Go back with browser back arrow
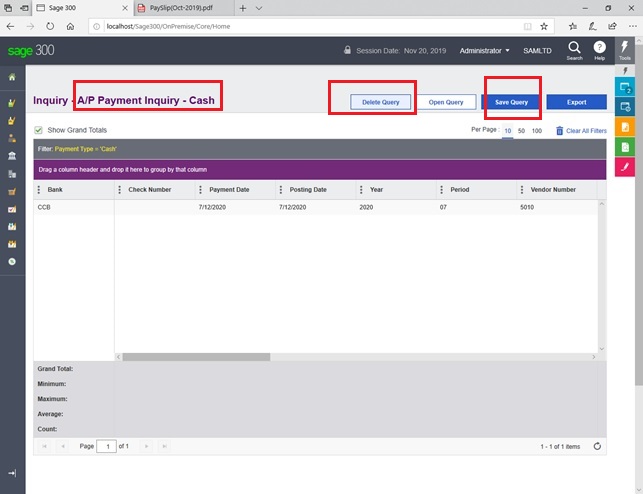This screenshot has height=494, width=643. click(x=11, y=26)
